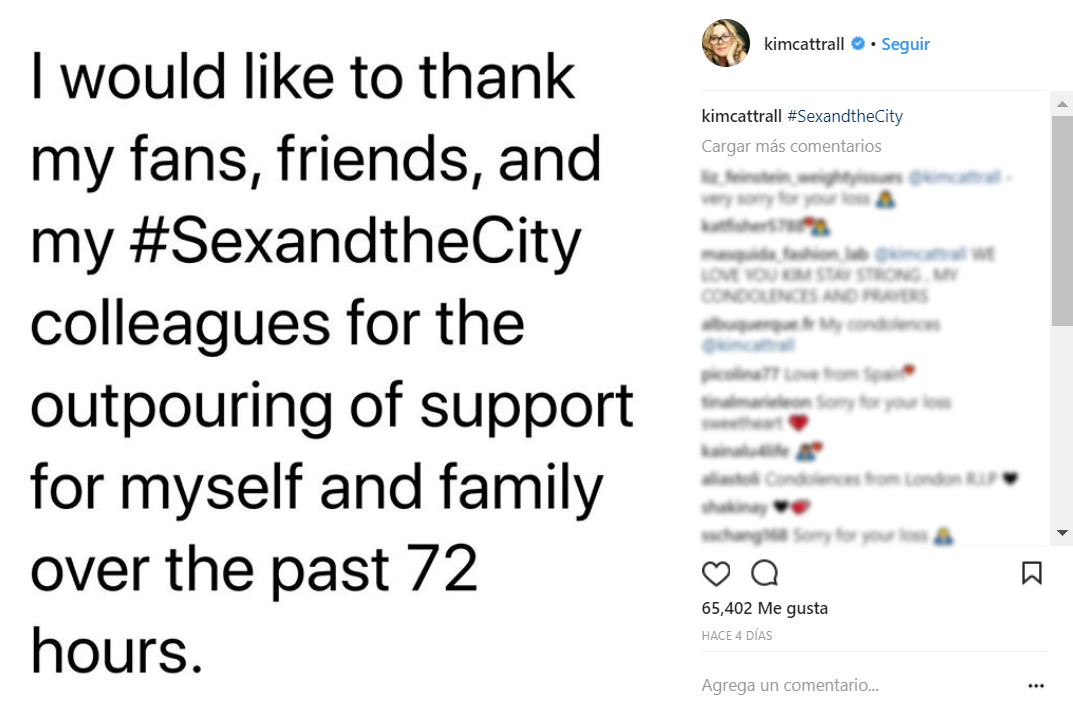Open the profile avatar picture
Image resolution: width=1073 pixels, height=715 pixels.
coord(726,43)
